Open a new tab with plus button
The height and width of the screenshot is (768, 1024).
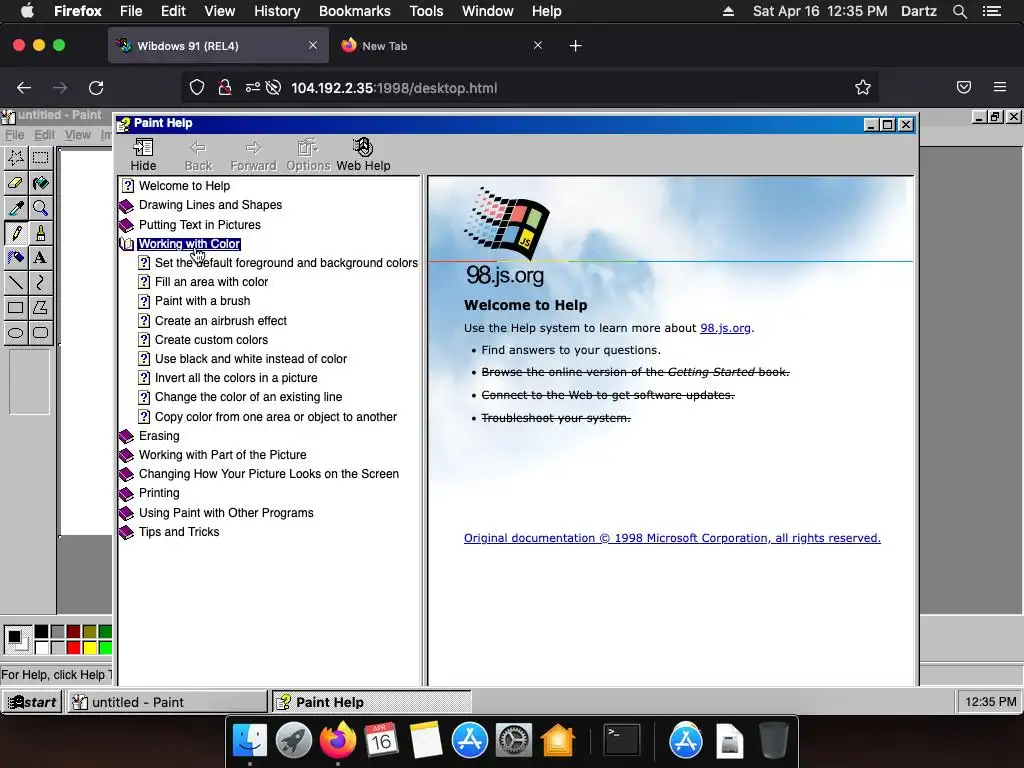point(575,46)
